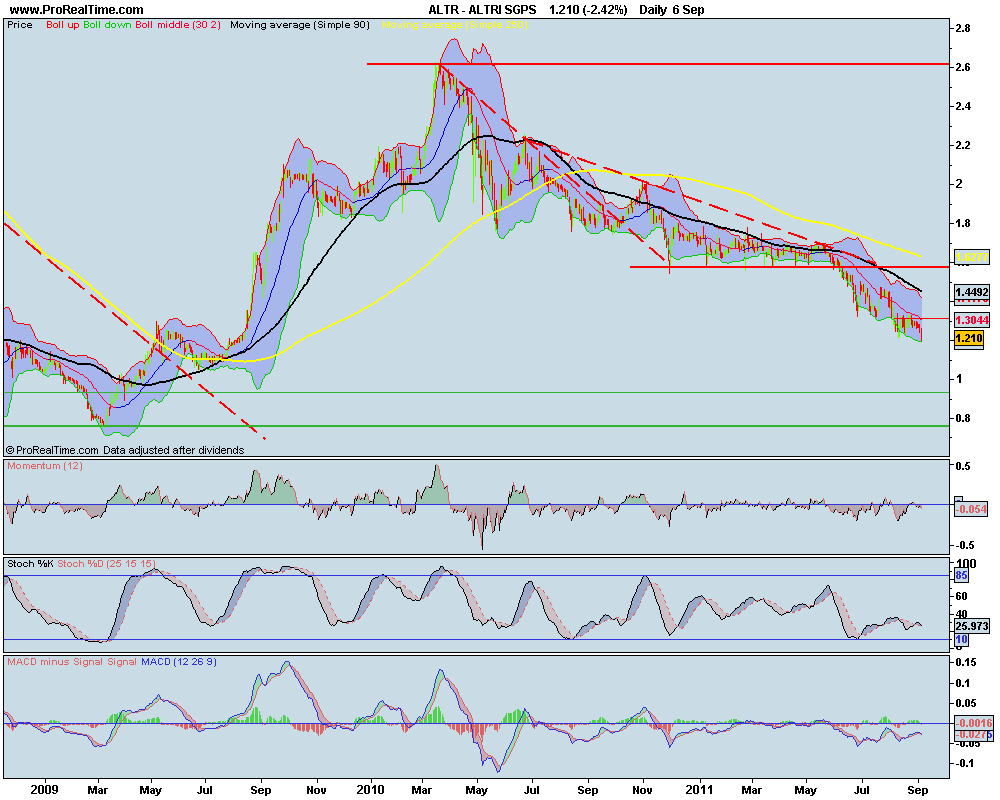
Task: Click the 2.8 price axis label
Action: point(963,28)
